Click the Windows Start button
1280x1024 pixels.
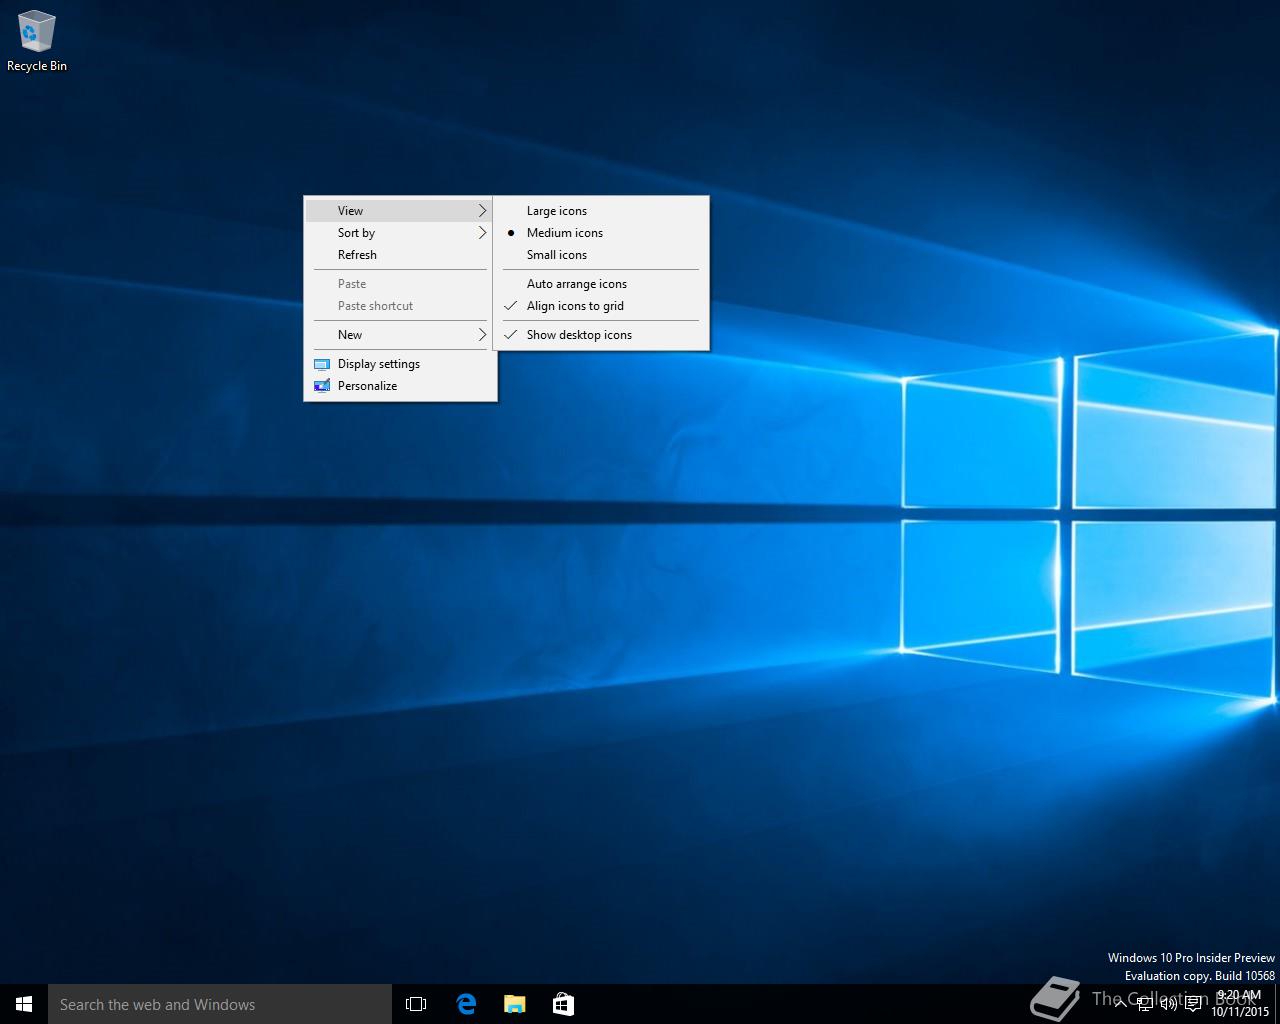[24, 1004]
